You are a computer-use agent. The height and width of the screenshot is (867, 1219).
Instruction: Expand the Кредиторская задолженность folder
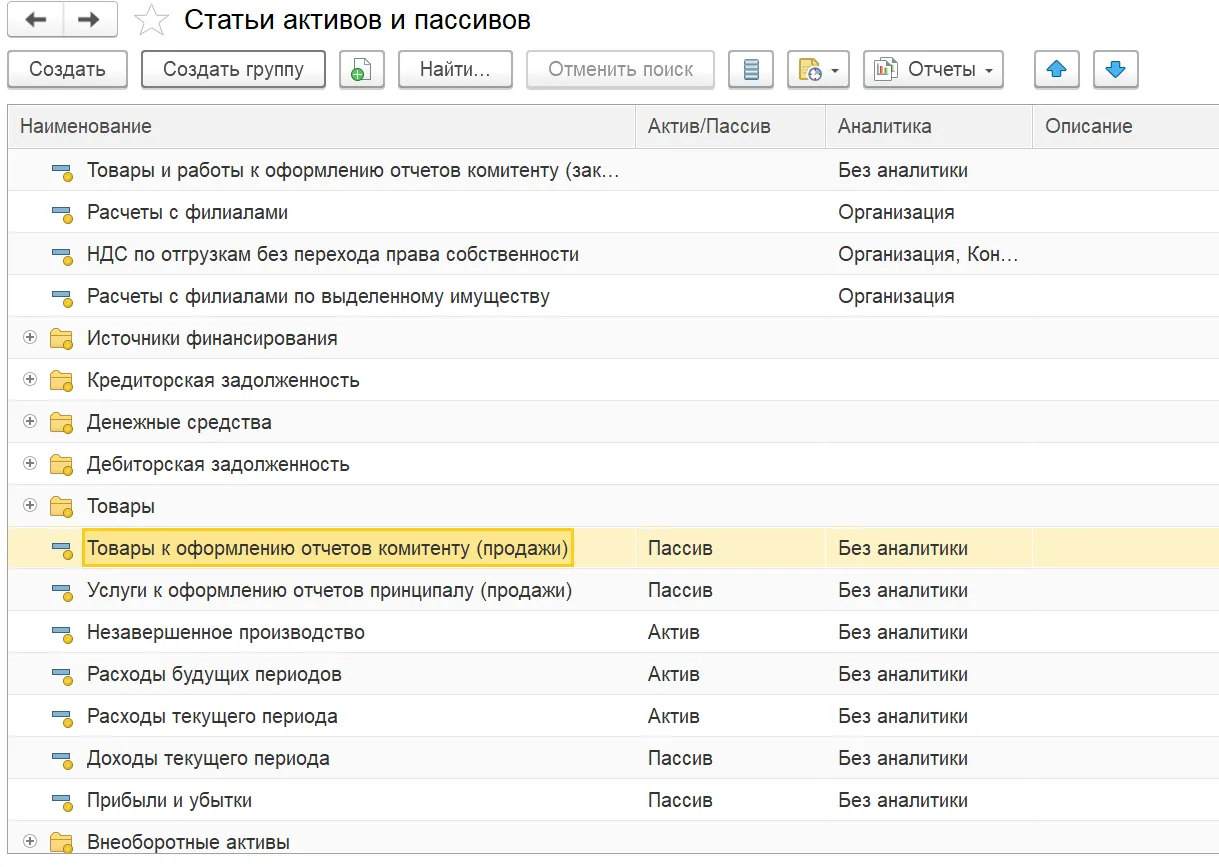coord(29,380)
